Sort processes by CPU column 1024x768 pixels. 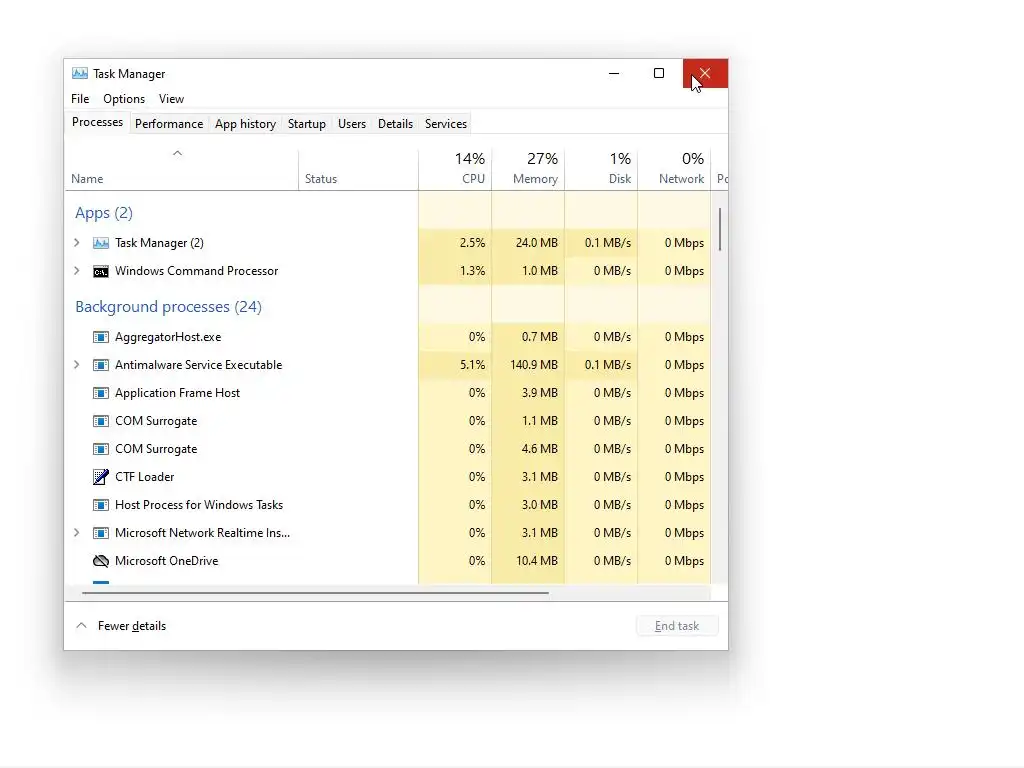(x=455, y=168)
